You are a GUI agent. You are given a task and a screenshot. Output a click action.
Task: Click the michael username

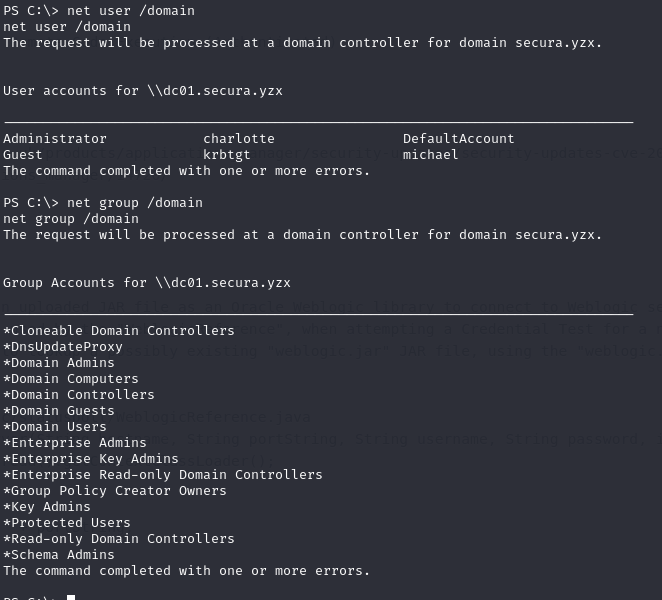[430, 155]
